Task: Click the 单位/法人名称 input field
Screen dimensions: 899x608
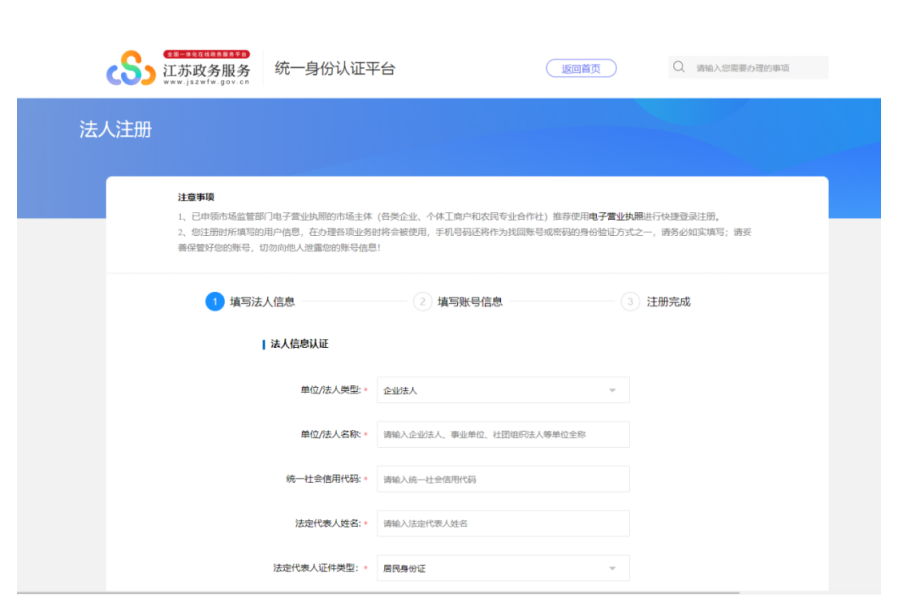Action: pos(502,435)
